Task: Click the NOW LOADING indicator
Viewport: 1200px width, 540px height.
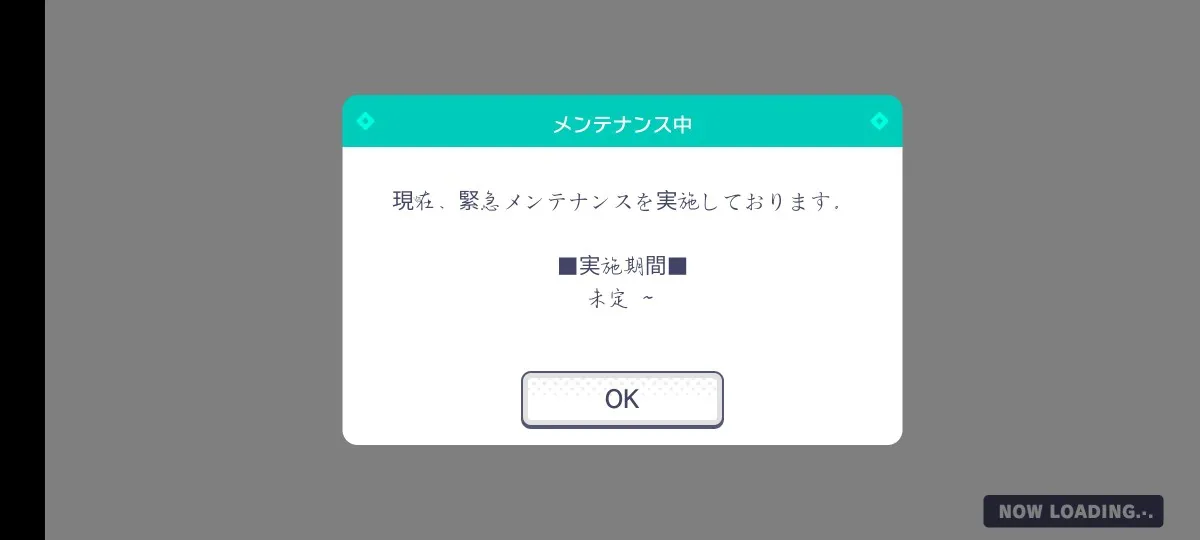Action: coord(1073,511)
